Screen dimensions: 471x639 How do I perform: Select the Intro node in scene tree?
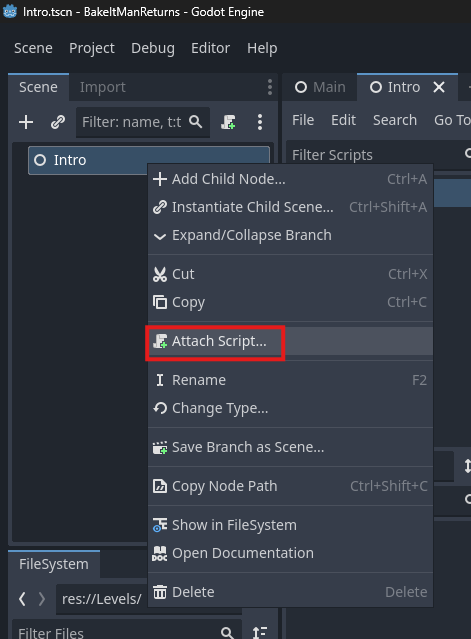coord(149,160)
